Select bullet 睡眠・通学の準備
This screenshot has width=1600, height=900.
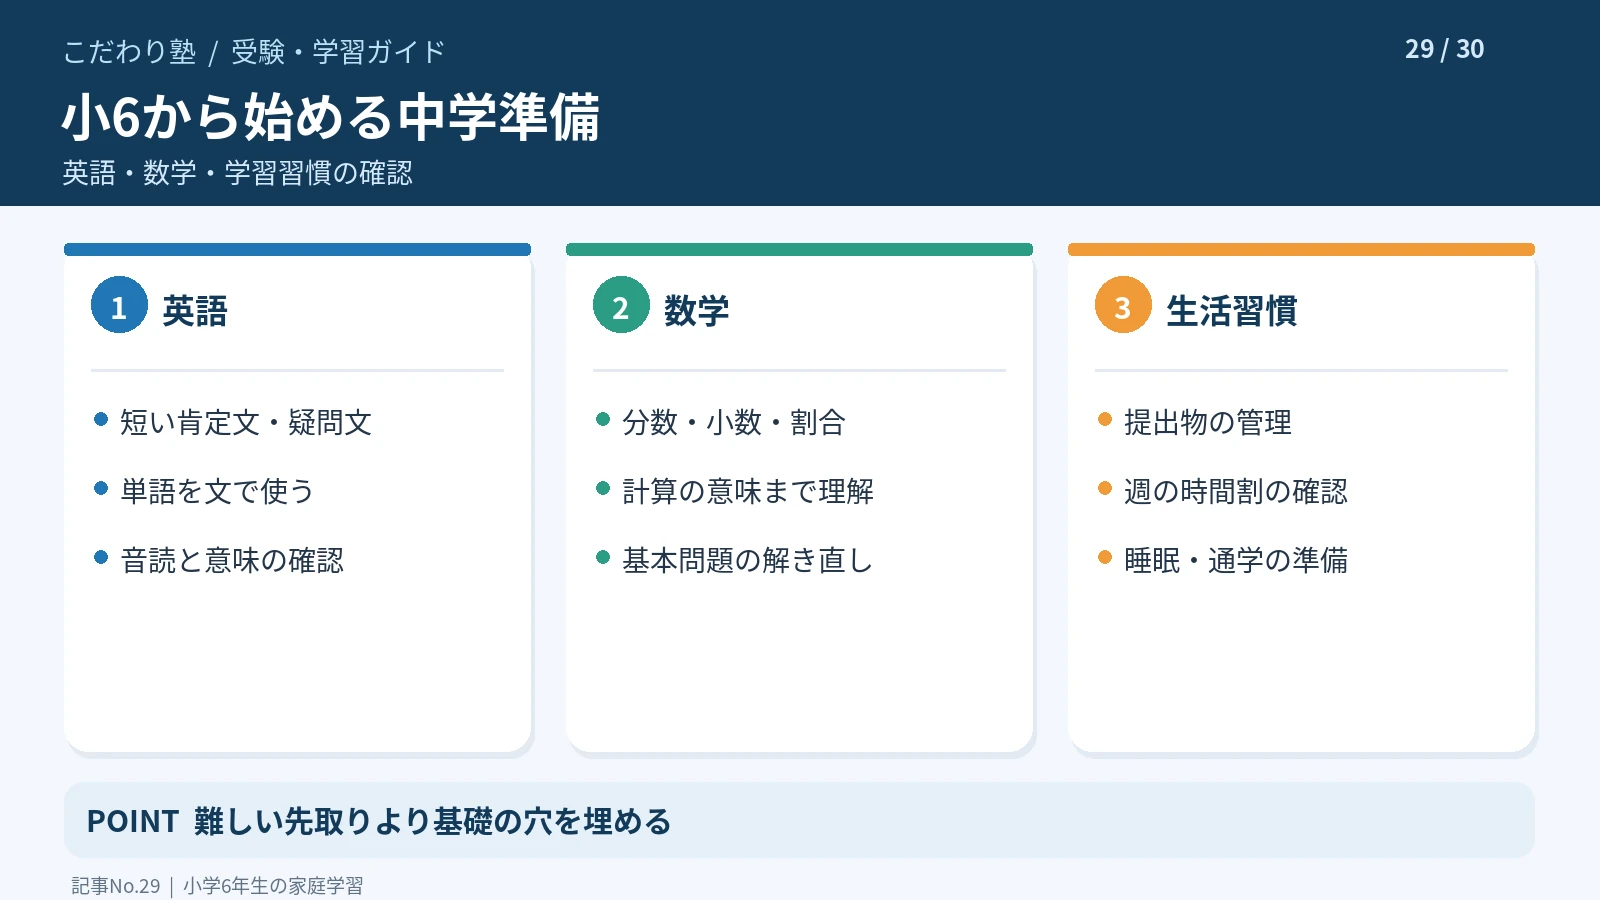(x=1236, y=561)
